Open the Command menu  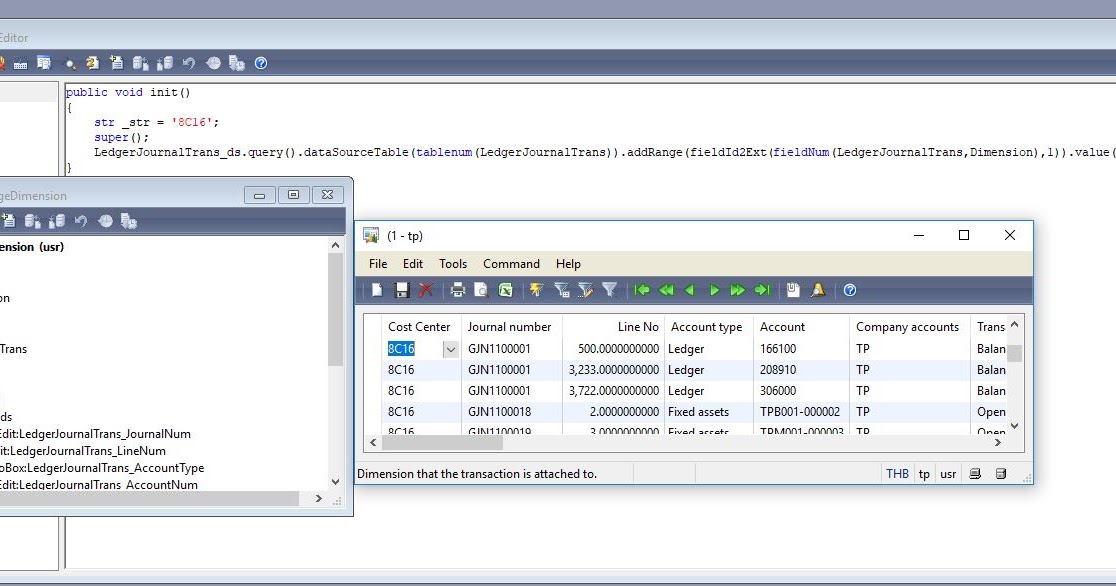click(511, 264)
